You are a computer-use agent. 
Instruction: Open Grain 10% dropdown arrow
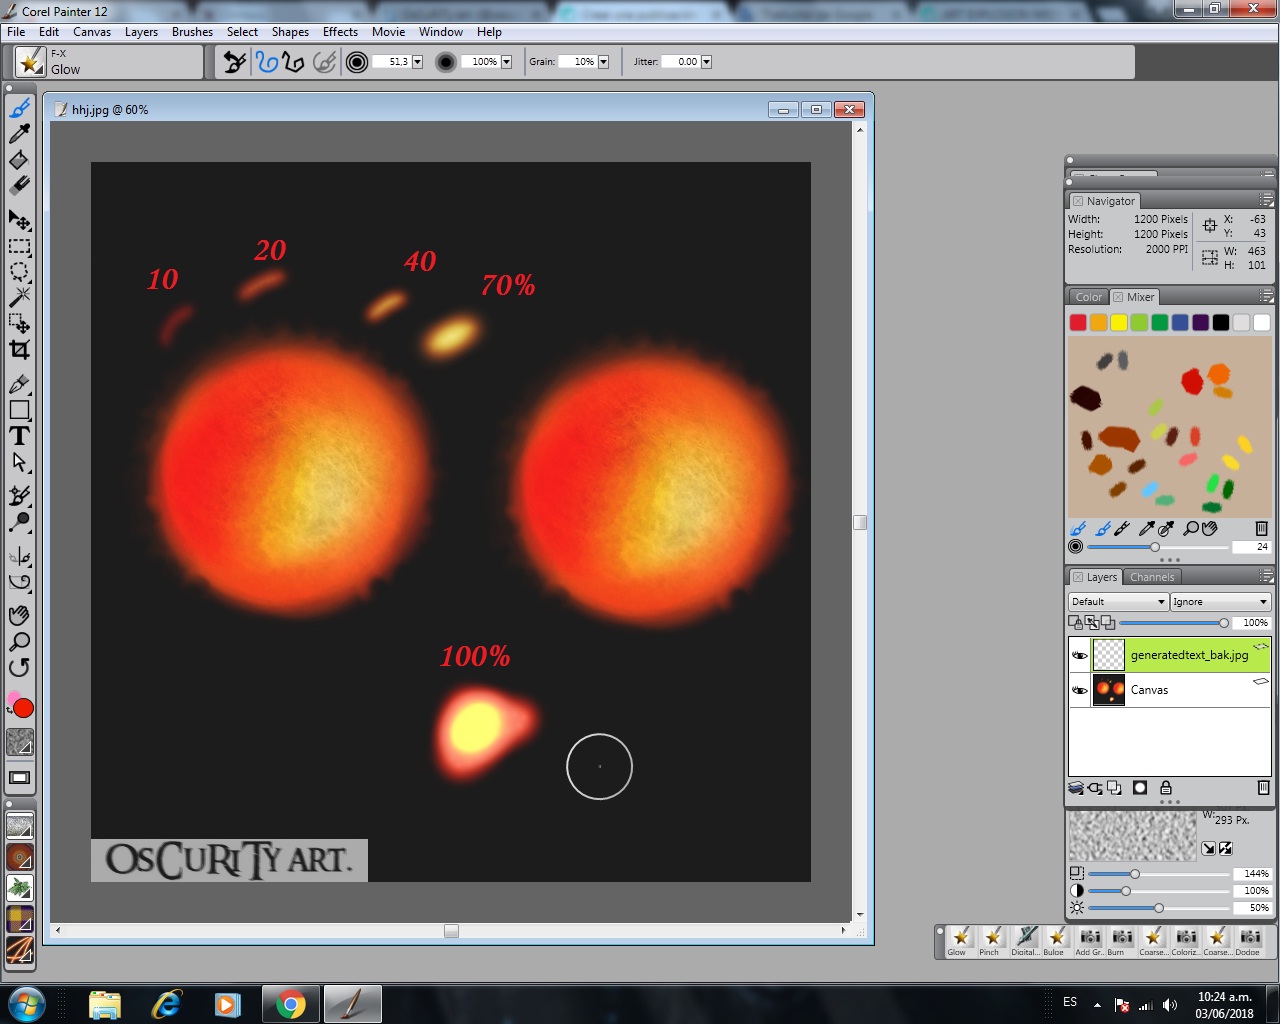pyautogui.click(x=603, y=62)
